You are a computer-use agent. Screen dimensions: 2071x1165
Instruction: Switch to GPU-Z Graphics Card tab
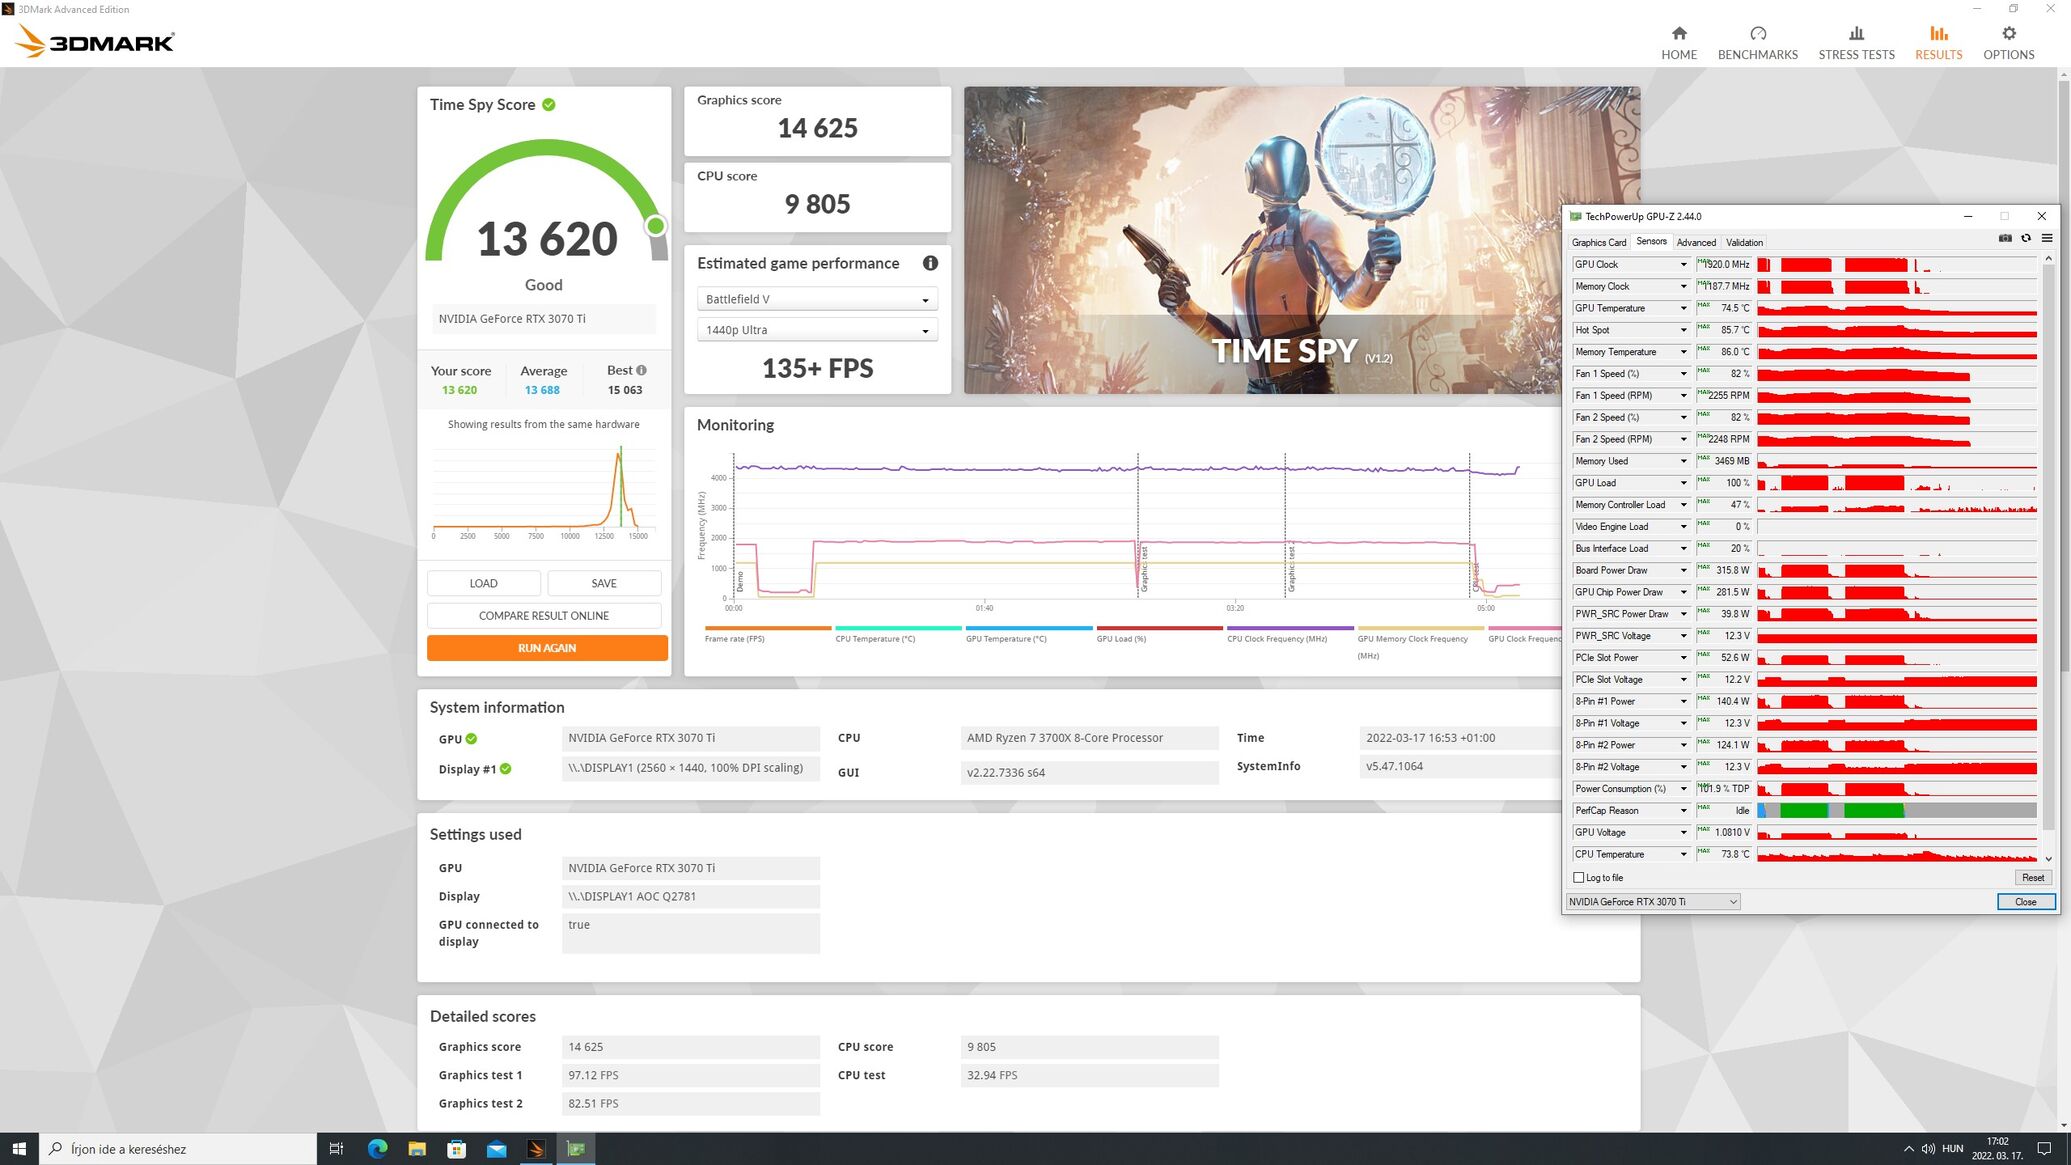(1598, 243)
